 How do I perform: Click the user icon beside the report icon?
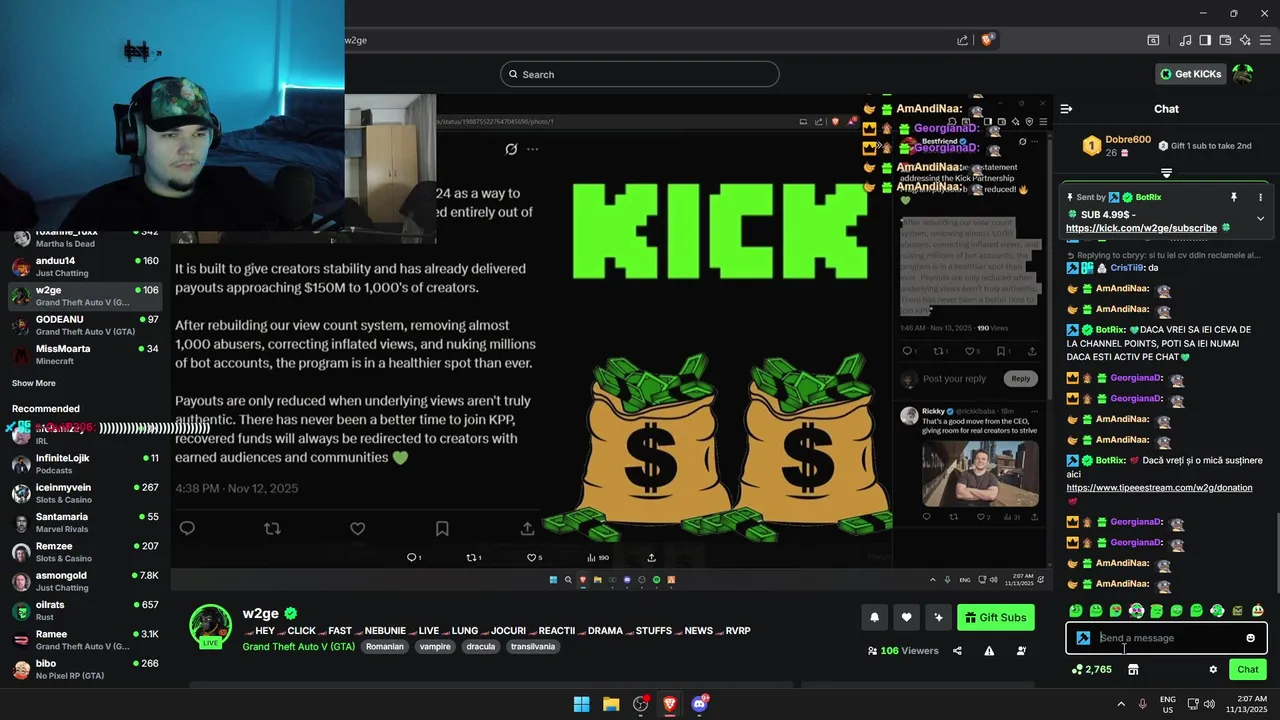coord(1021,651)
